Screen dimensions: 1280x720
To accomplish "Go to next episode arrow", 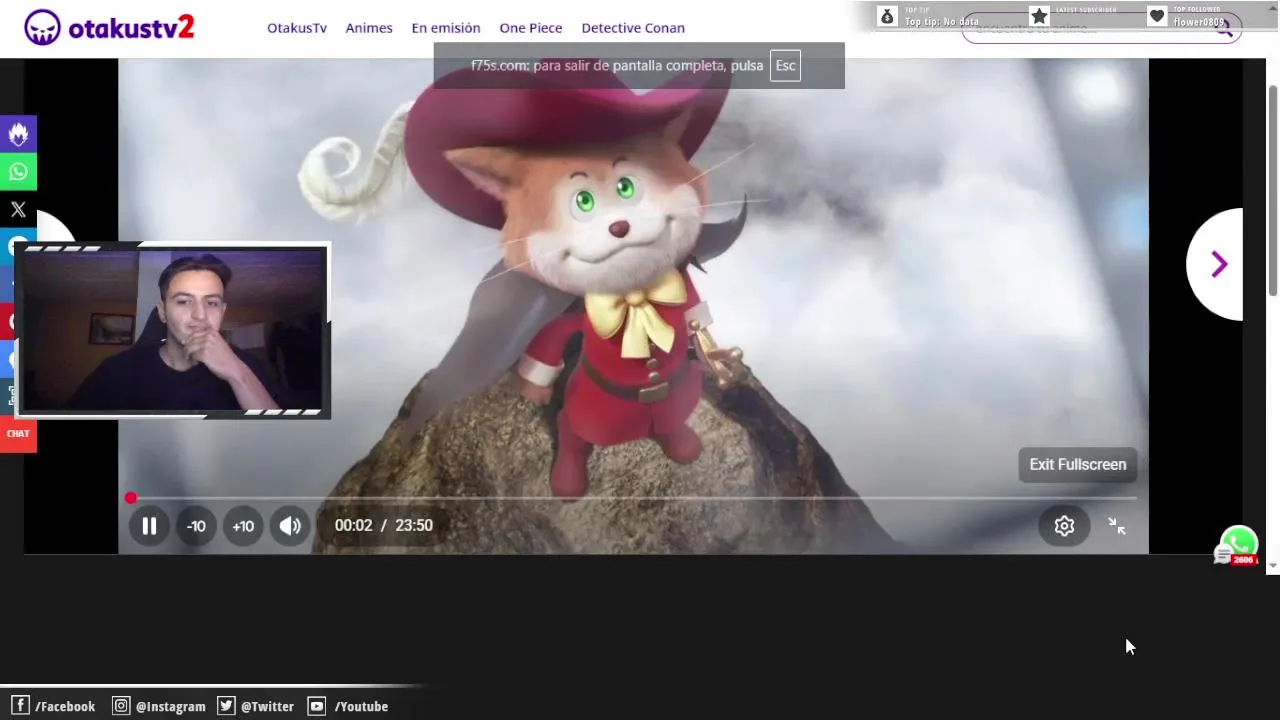I will click(x=1218, y=264).
